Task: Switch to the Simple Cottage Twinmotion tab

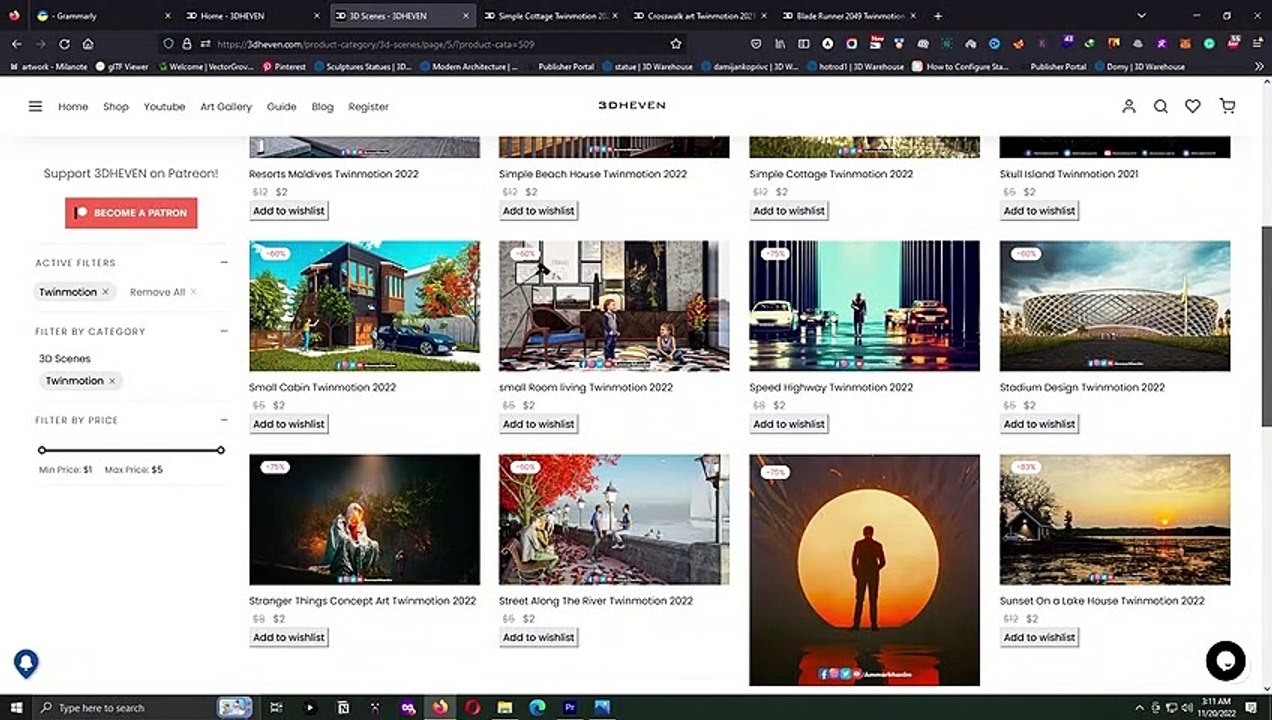Action: coord(552,16)
